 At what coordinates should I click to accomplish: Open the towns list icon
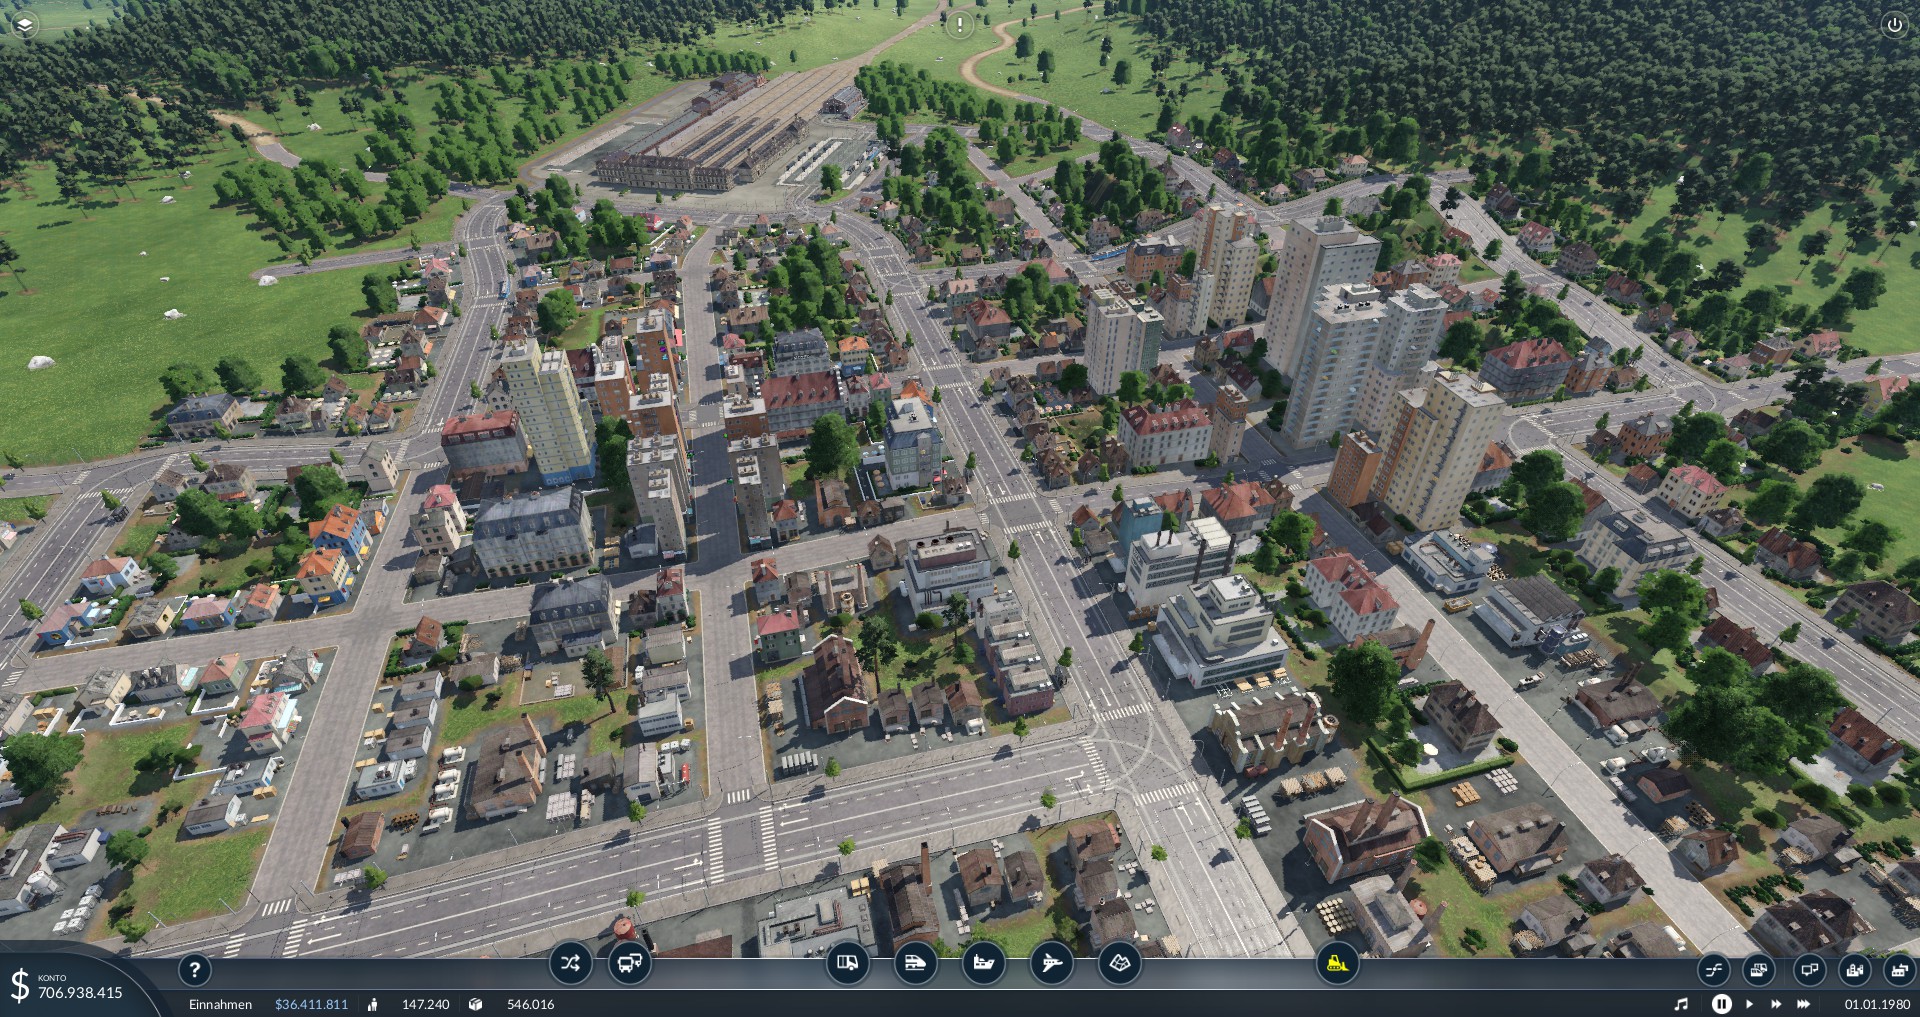tap(1854, 969)
